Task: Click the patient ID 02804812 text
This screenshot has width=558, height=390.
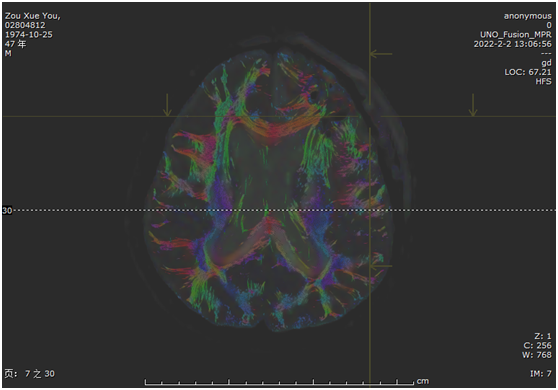Action: (x=25, y=25)
